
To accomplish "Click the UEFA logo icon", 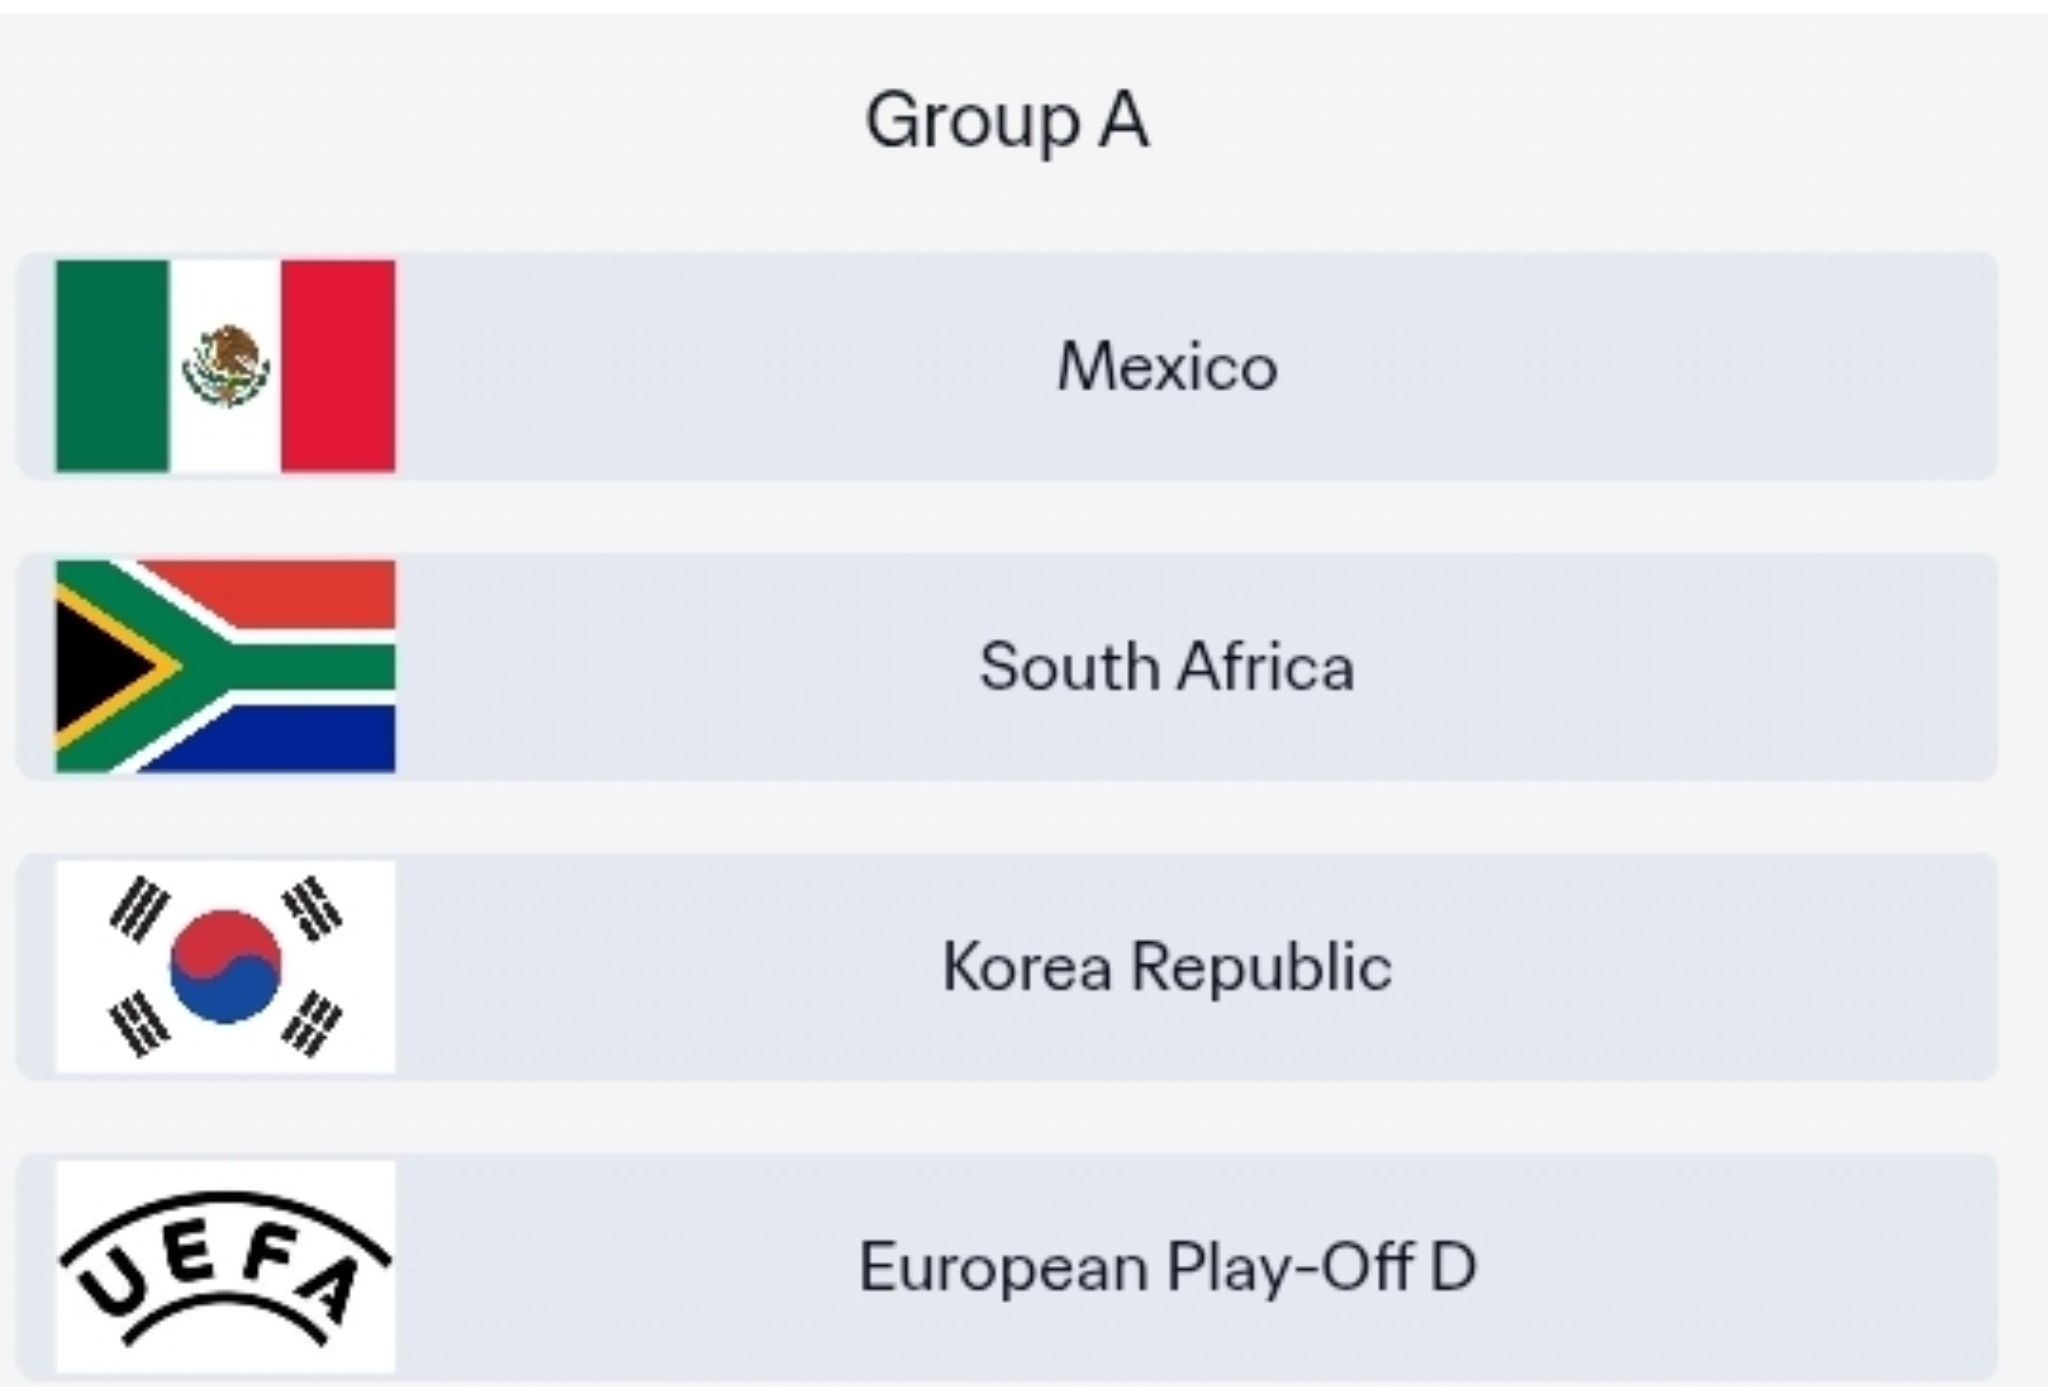I will click(225, 1266).
